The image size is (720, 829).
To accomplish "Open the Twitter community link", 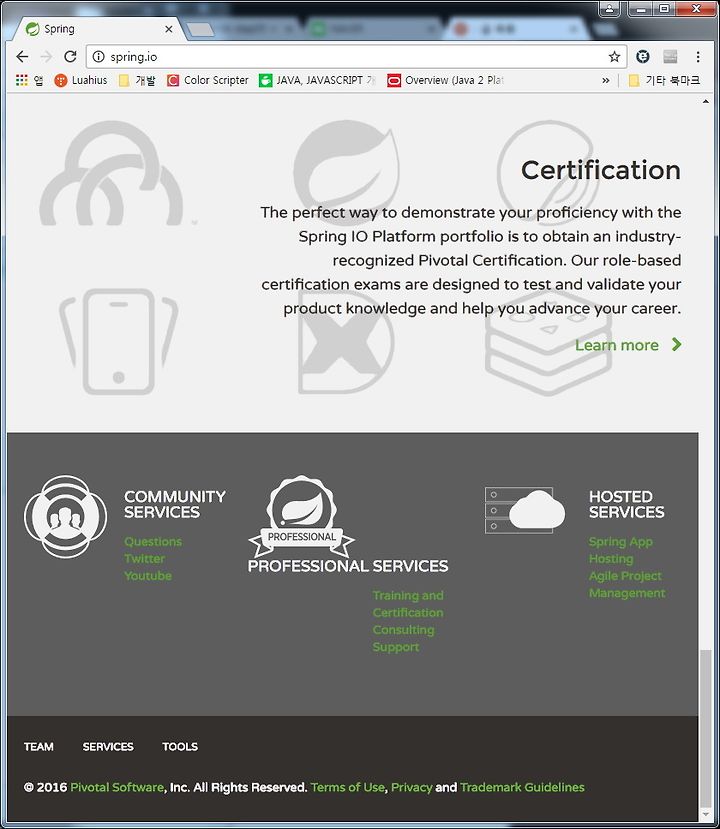I will click(144, 558).
